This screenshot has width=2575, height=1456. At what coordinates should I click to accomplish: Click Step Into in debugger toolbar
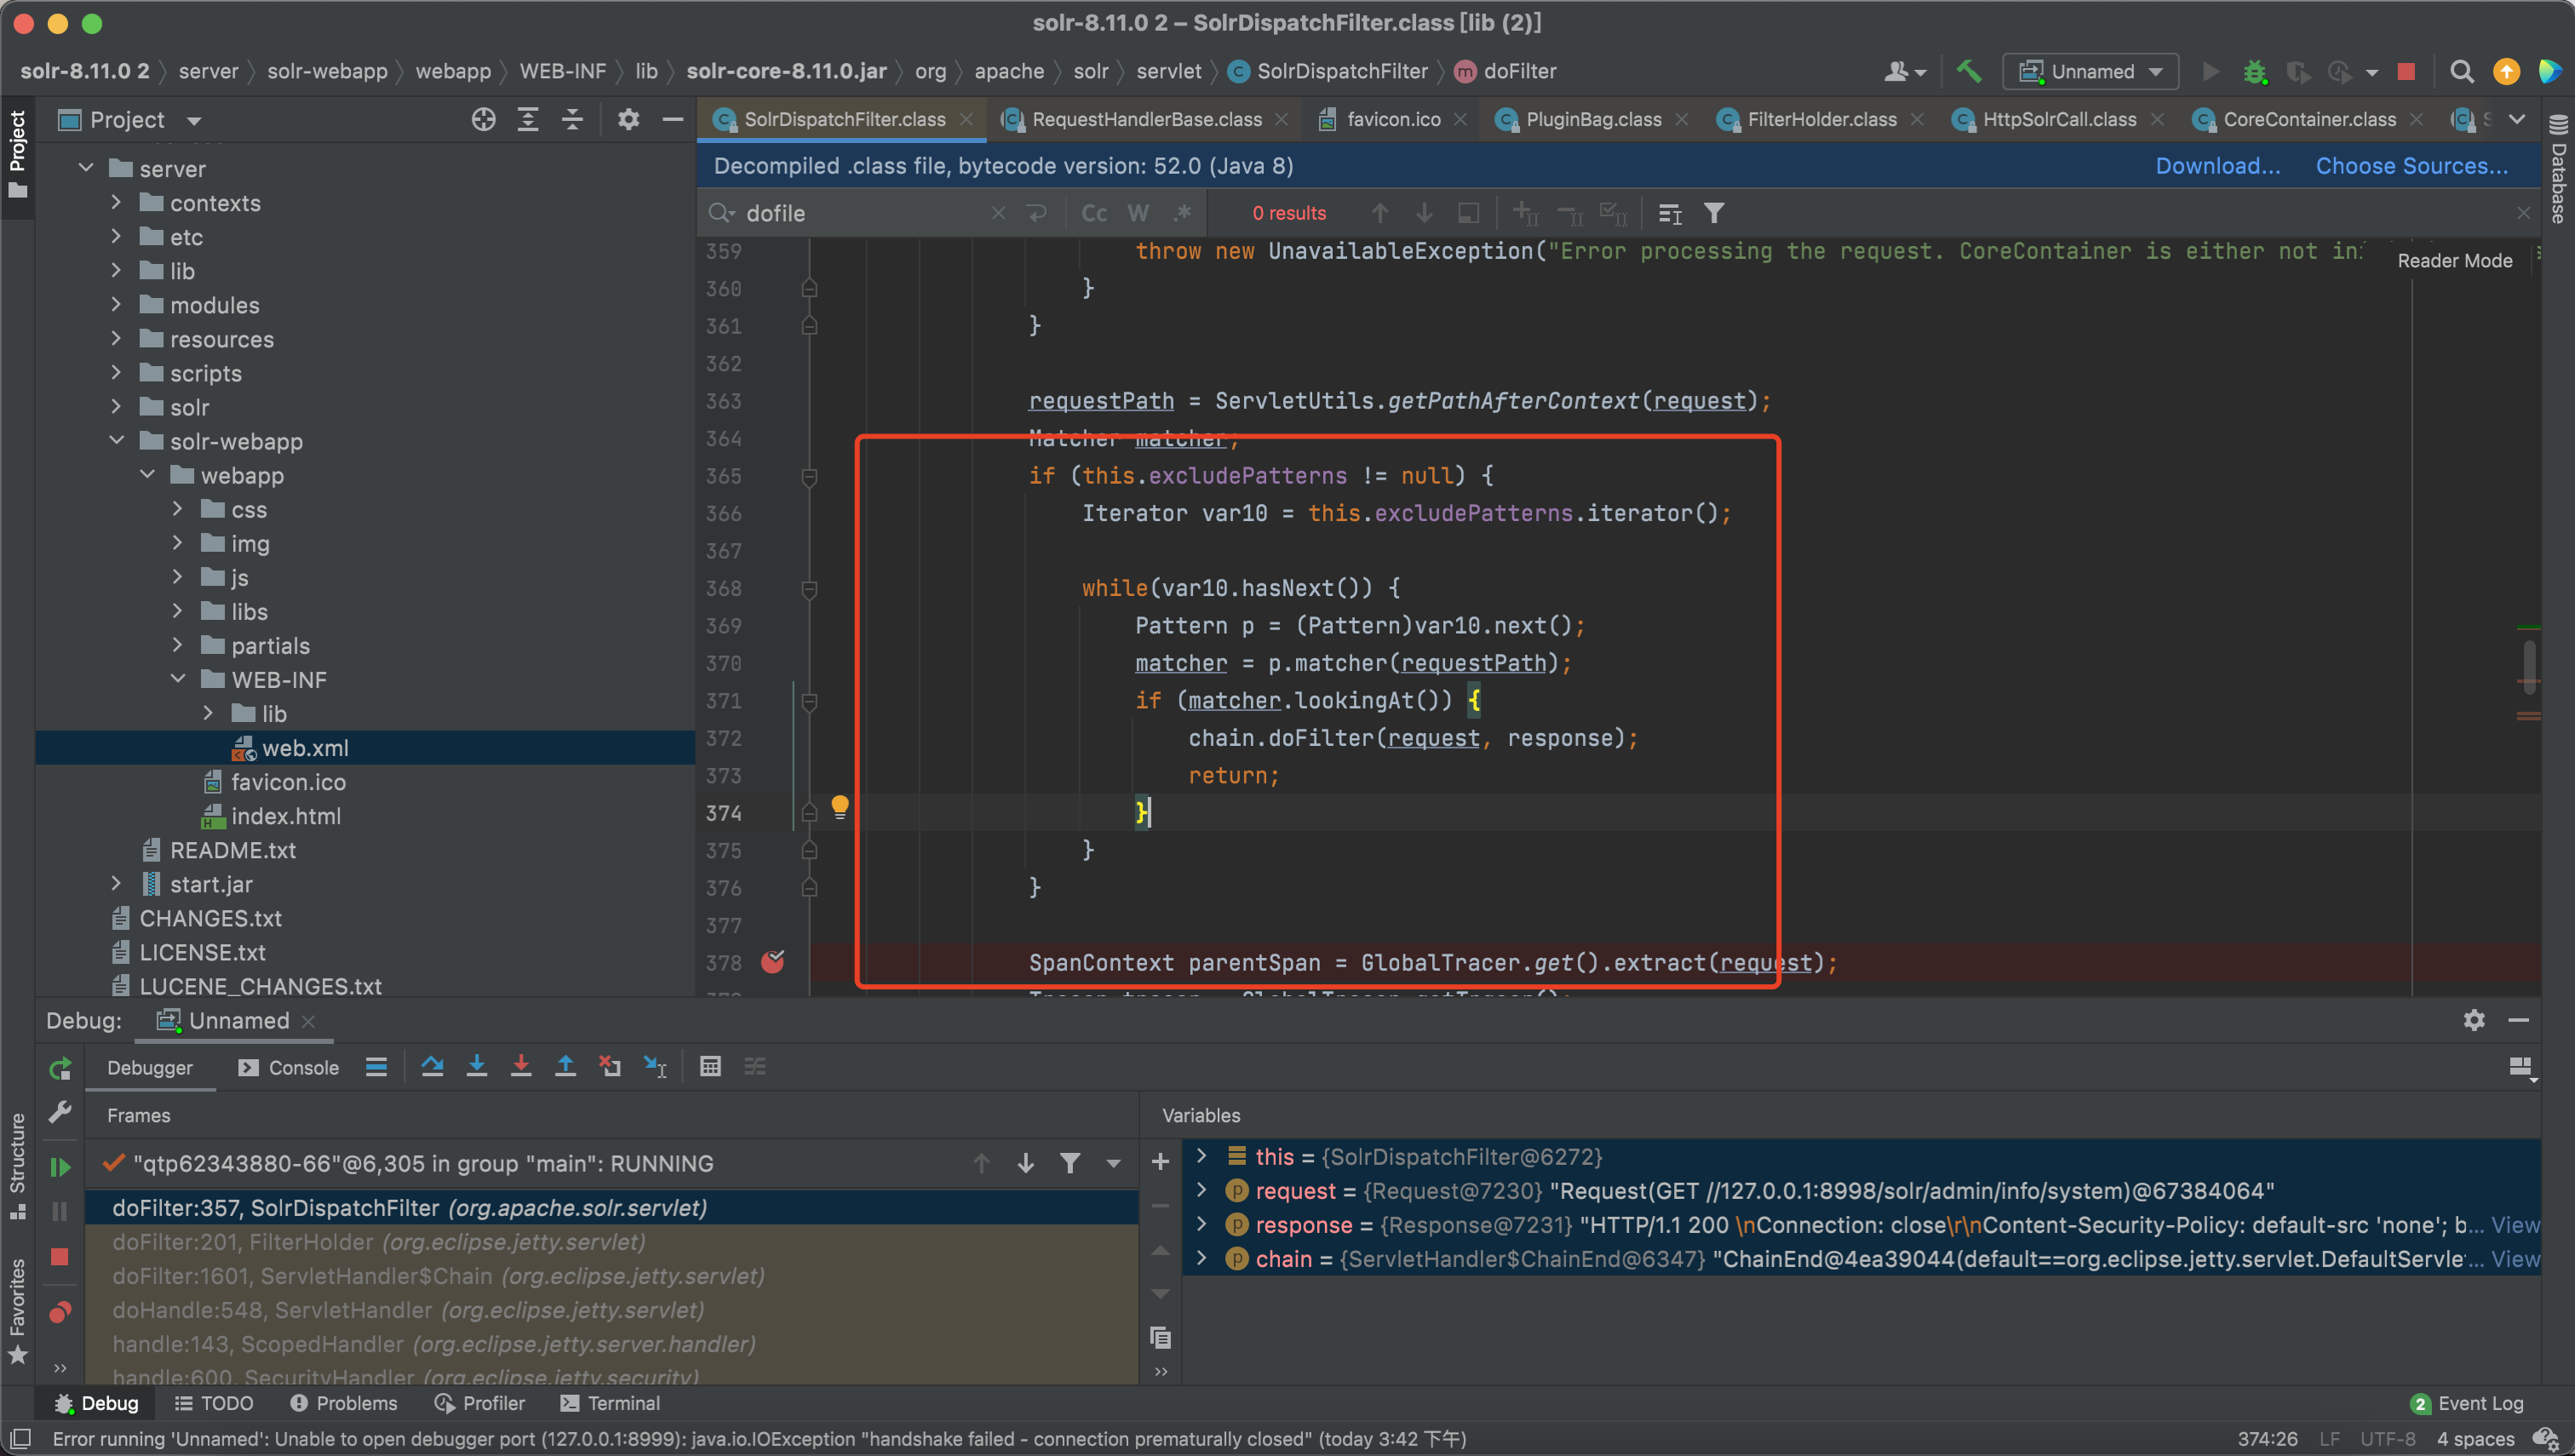(477, 1066)
